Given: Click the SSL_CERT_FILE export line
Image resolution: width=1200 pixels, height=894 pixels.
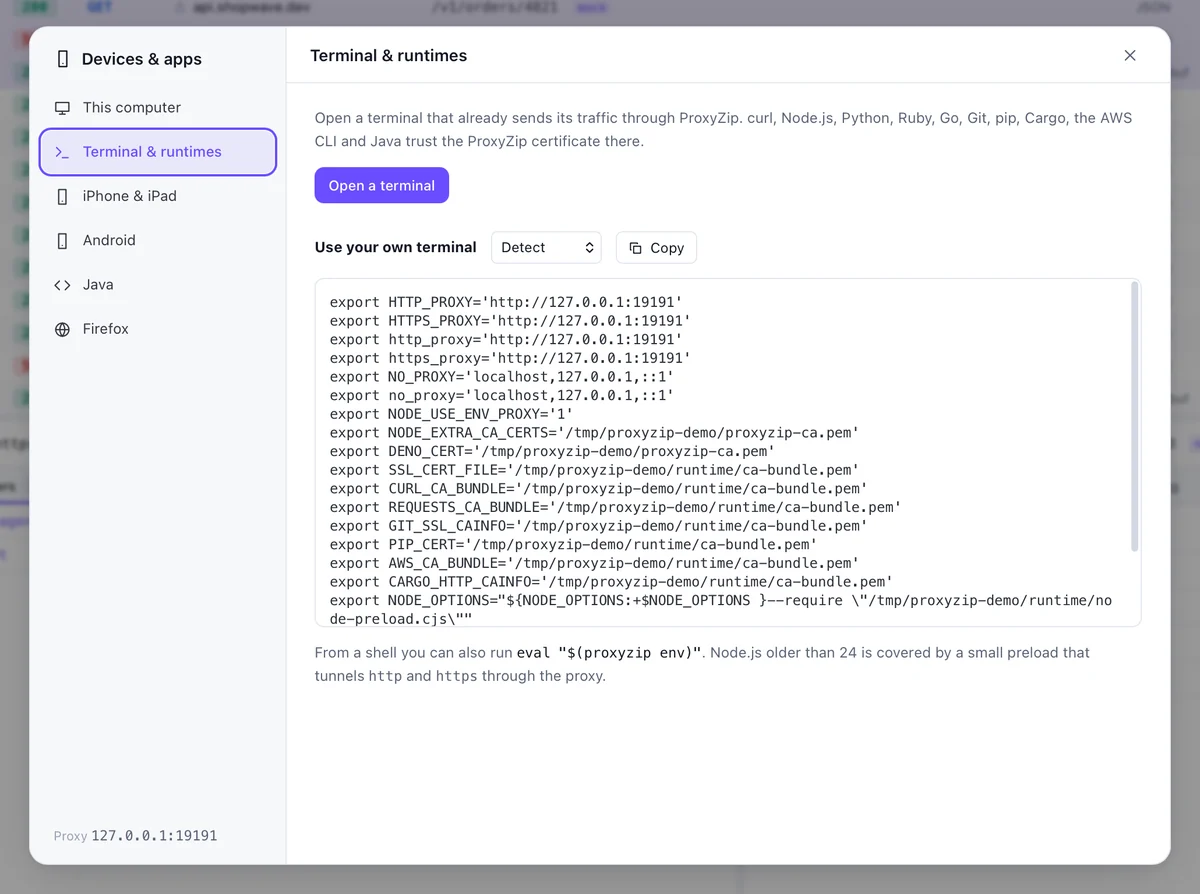Looking at the screenshot, I should click(x=594, y=470).
